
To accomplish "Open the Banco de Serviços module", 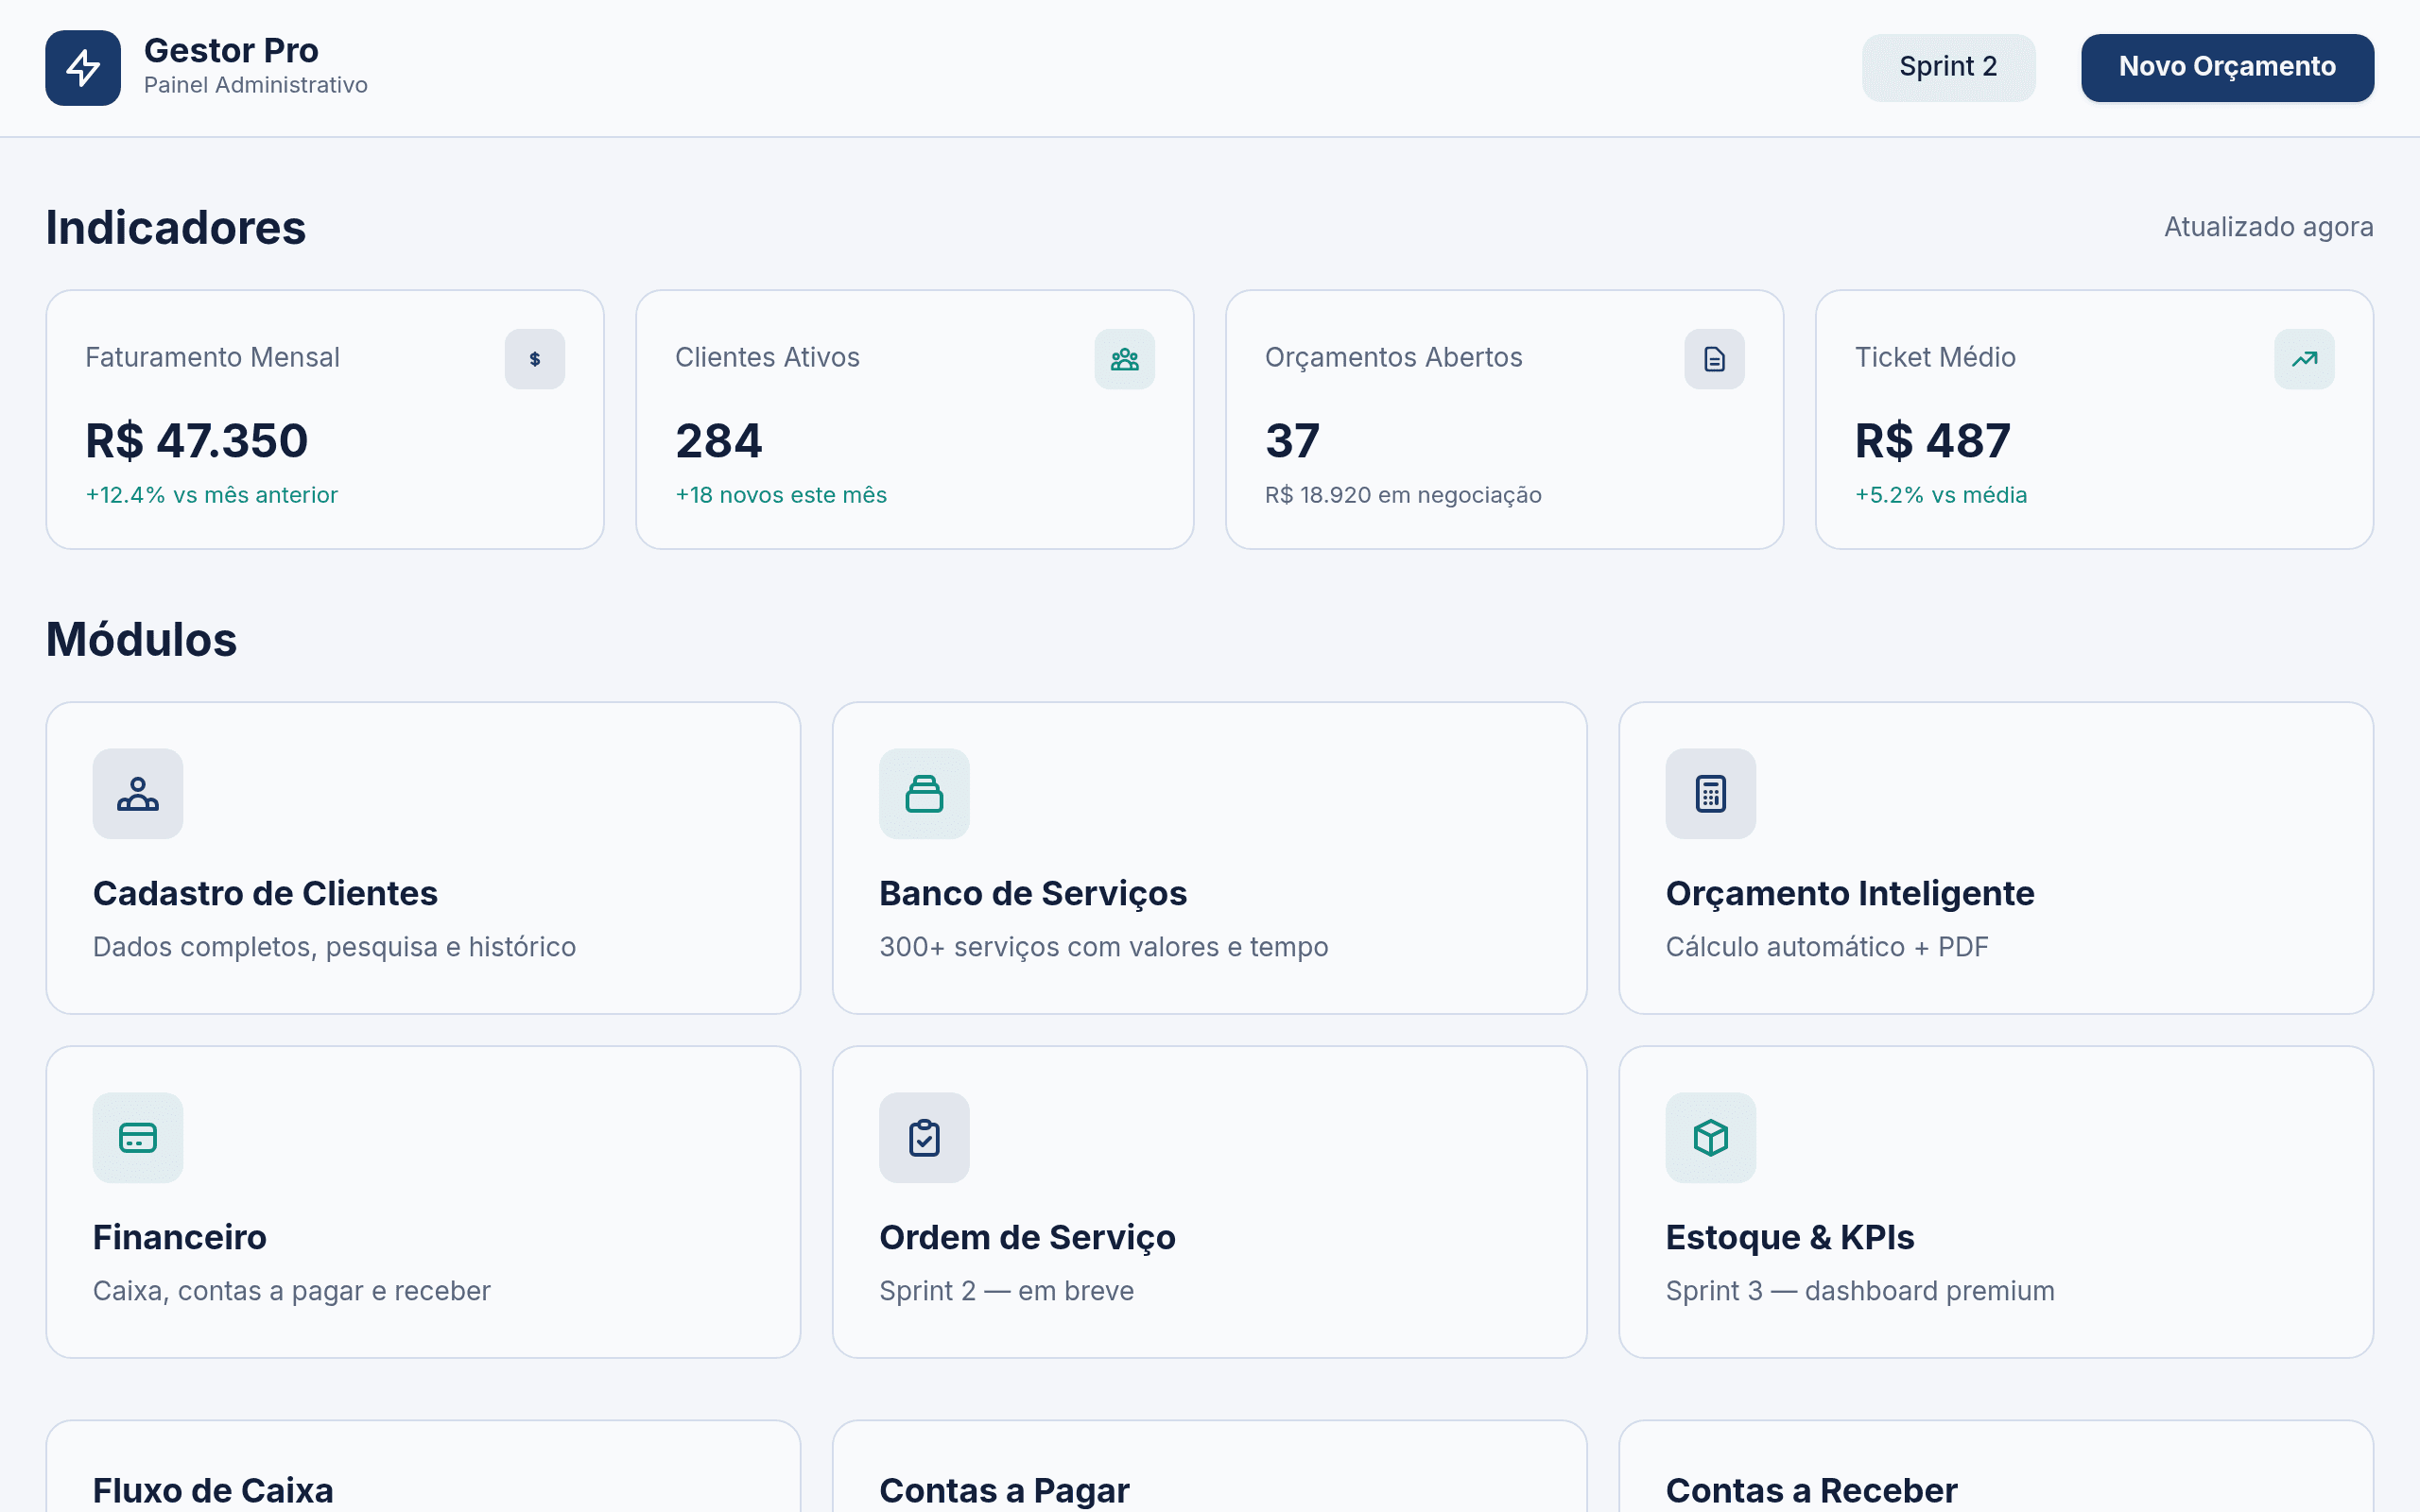I will 1209,858.
